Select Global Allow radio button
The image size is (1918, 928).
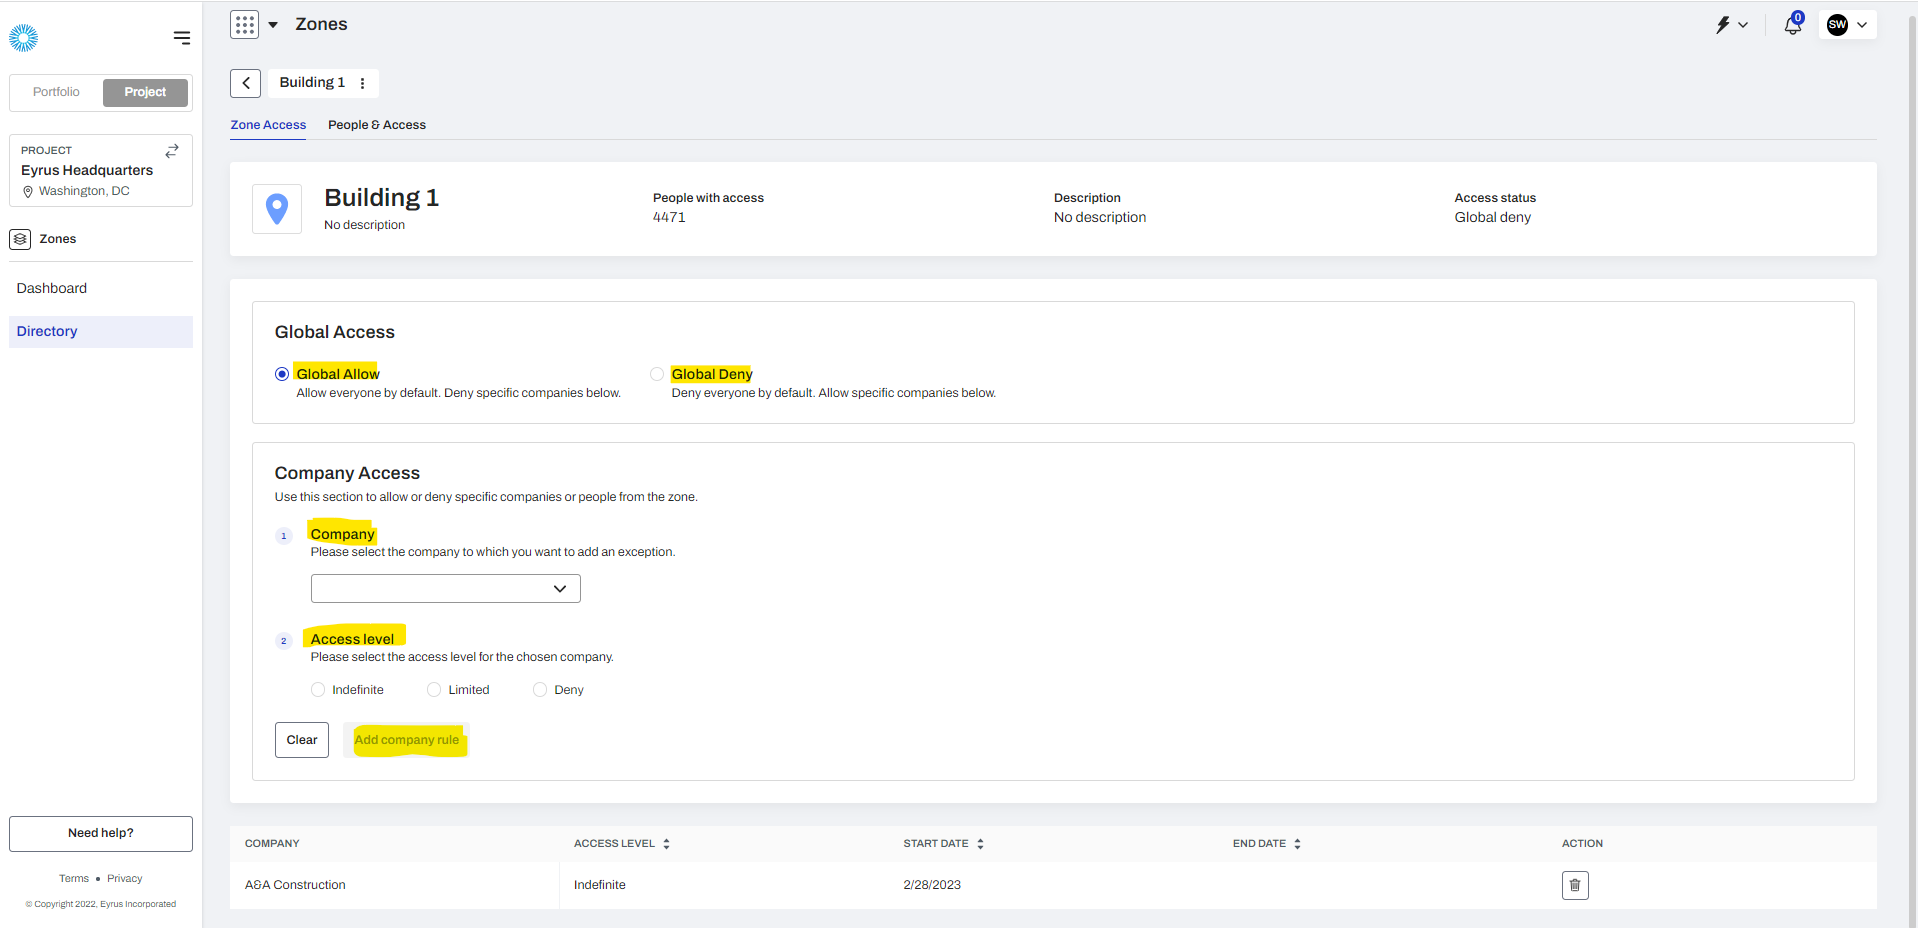pos(282,374)
